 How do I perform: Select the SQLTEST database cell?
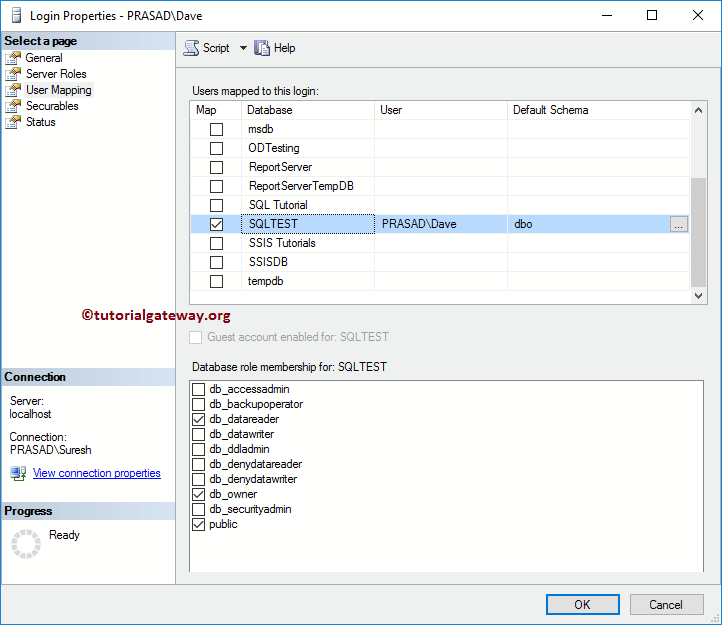pyautogui.click(x=308, y=224)
